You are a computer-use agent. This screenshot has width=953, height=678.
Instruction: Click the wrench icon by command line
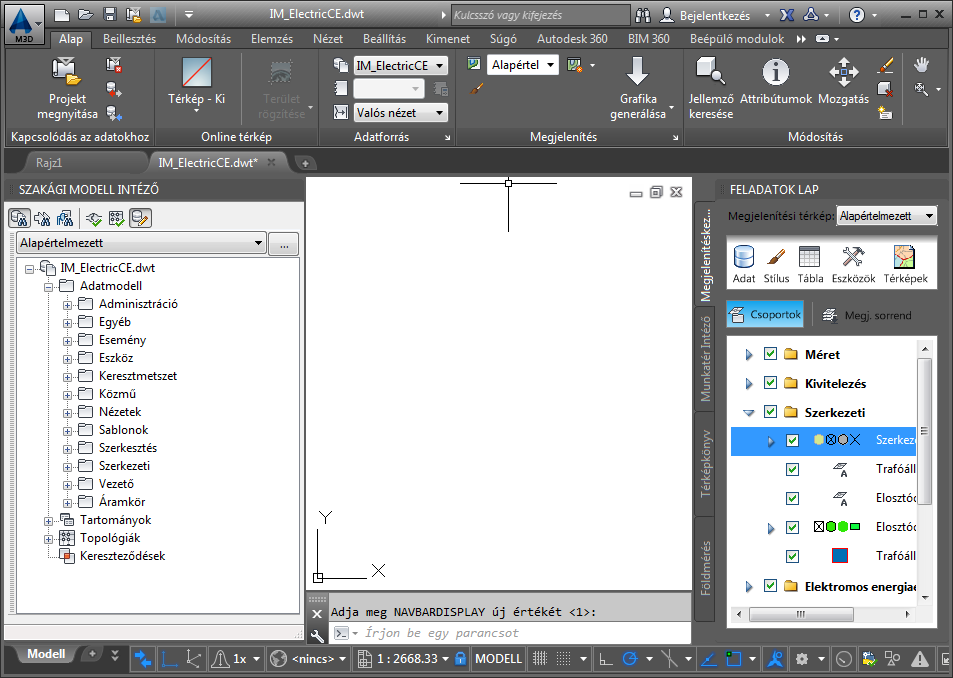(x=317, y=635)
